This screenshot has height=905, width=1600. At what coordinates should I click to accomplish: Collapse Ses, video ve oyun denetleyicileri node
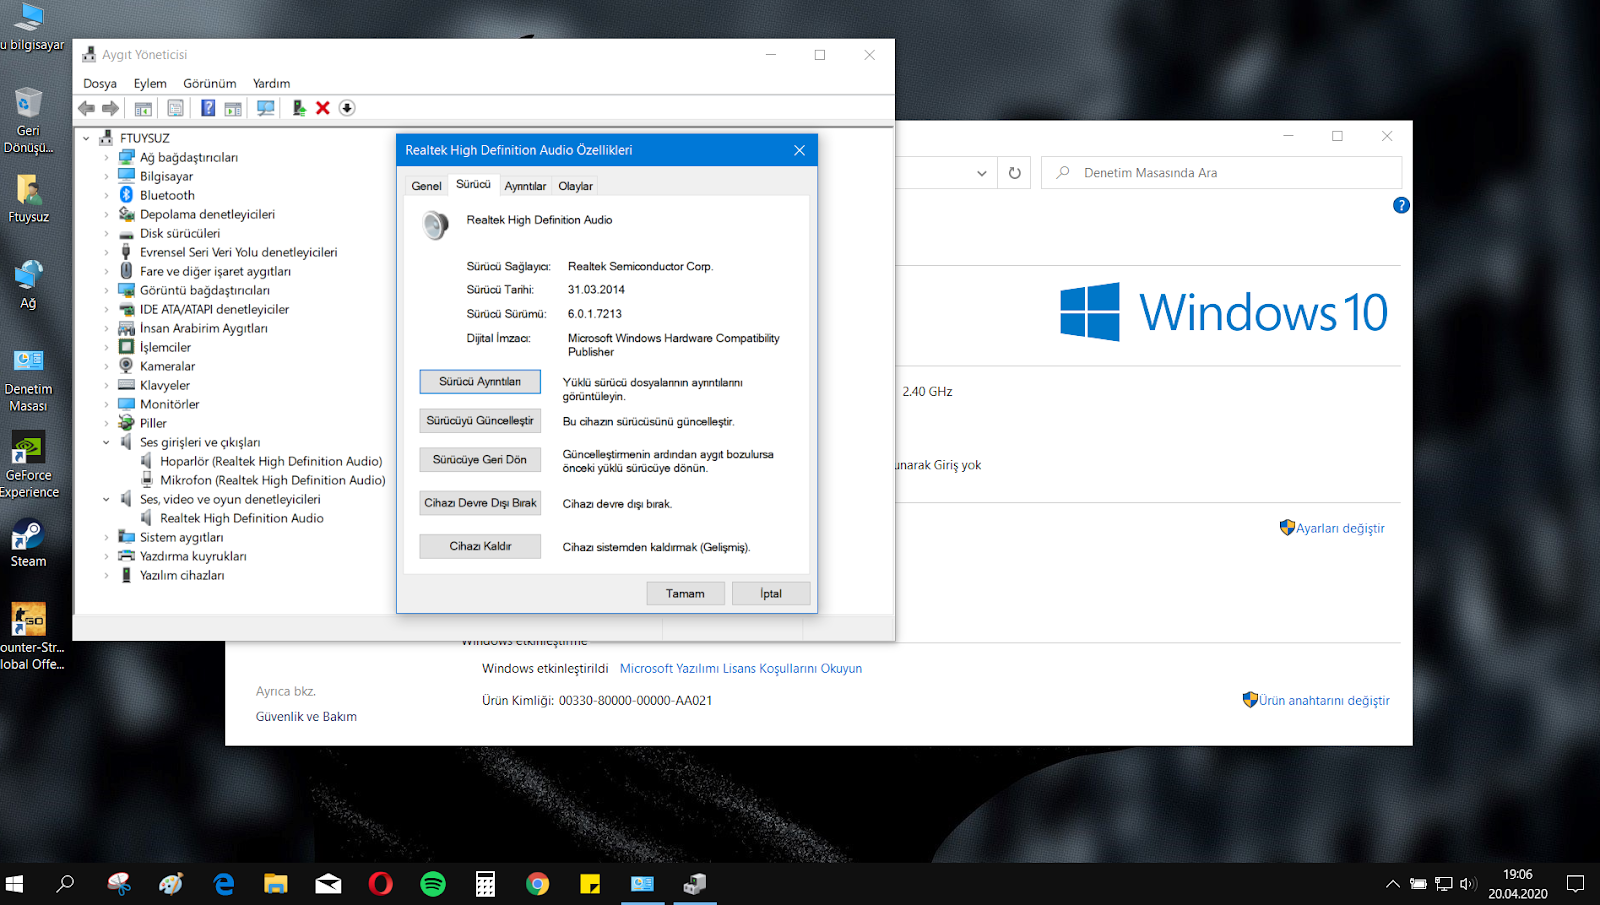107,499
